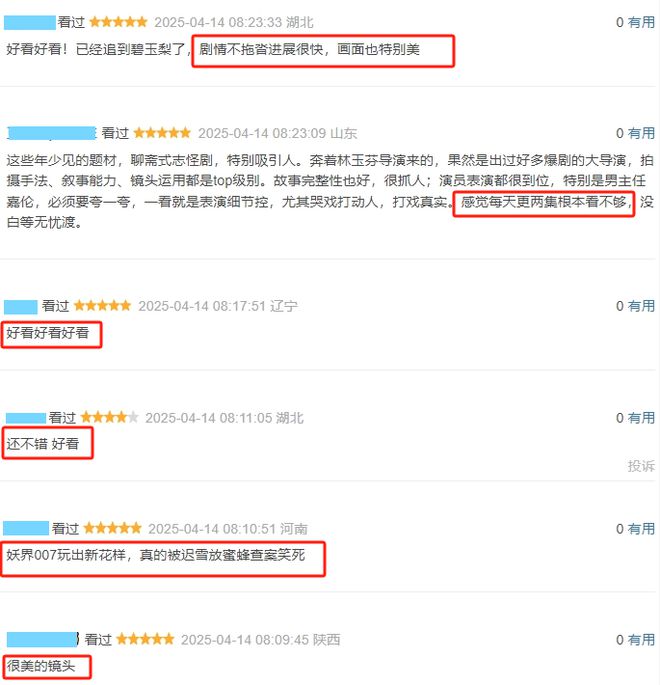The width and height of the screenshot is (660, 685).
Task: Open the first reviewer's profile name at top
Action: [30, 23]
